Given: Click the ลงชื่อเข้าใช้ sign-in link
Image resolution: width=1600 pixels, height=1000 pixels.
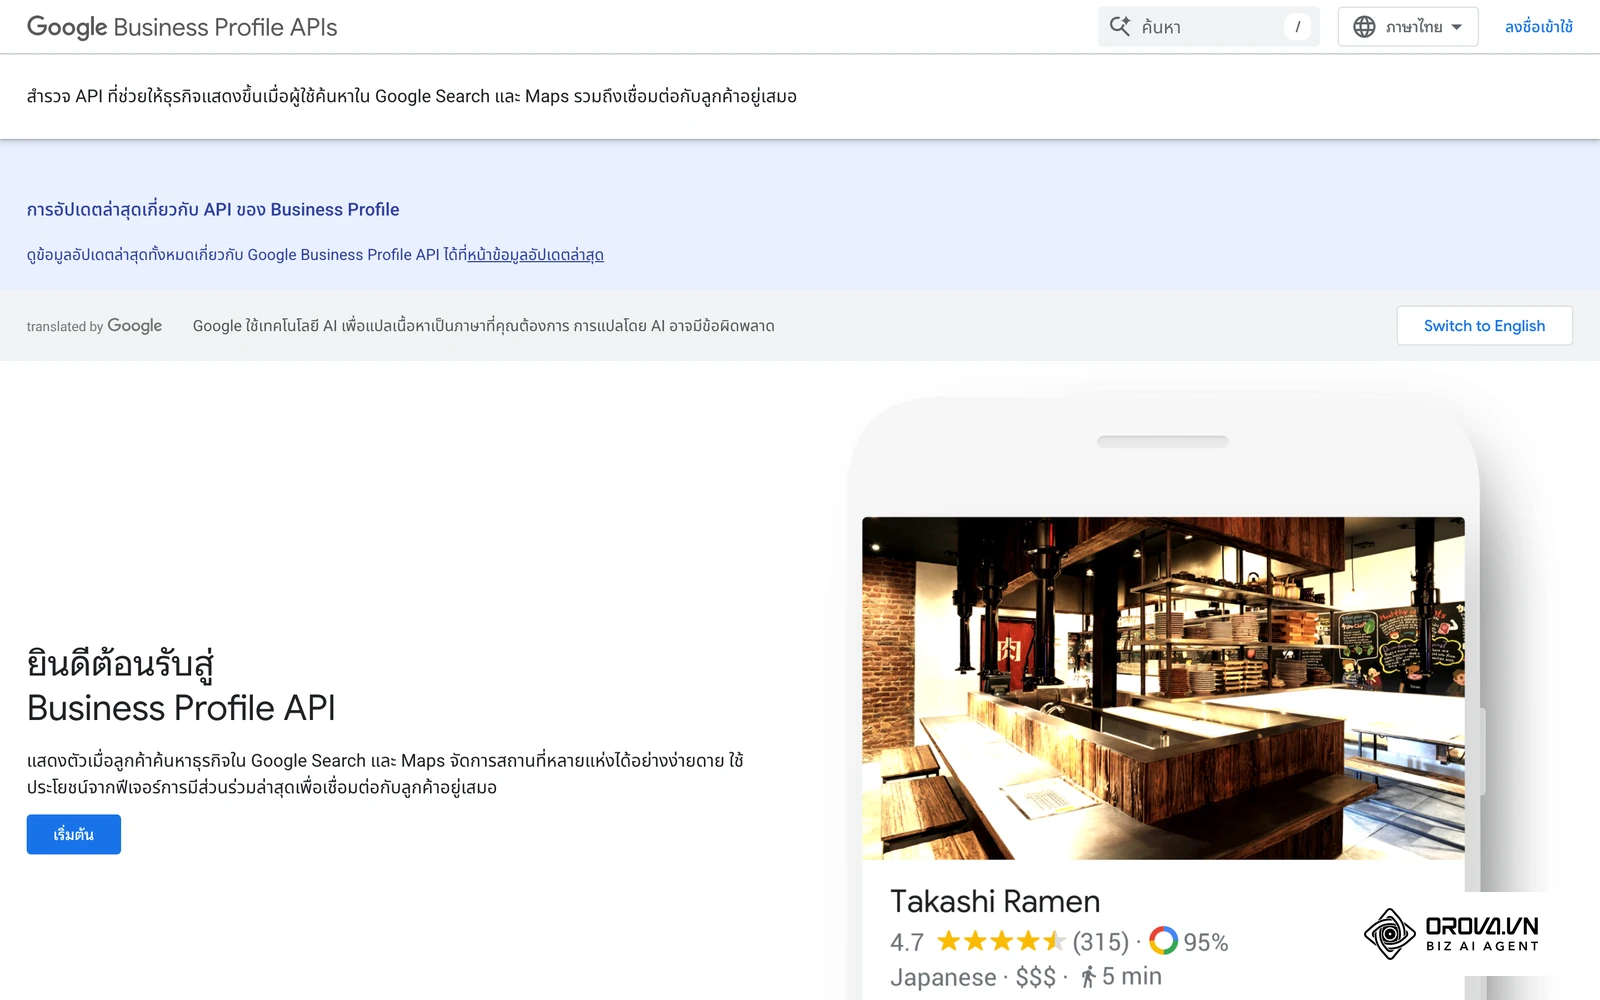Looking at the screenshot, I should [x=1538, y=27].
